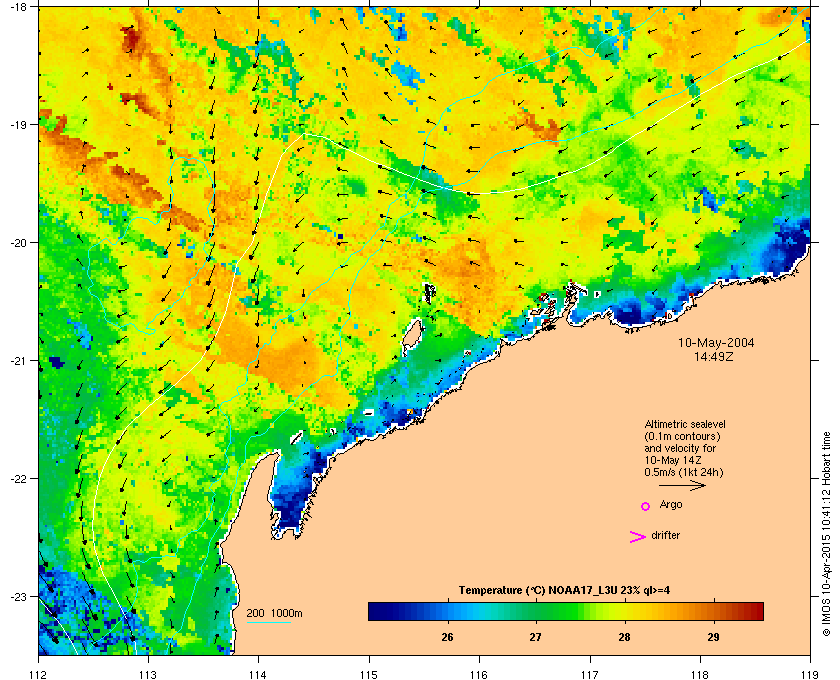The image size is (840, 680).
Task: Click the 'Argo' legend label
Action: click(x=671, y=505)
